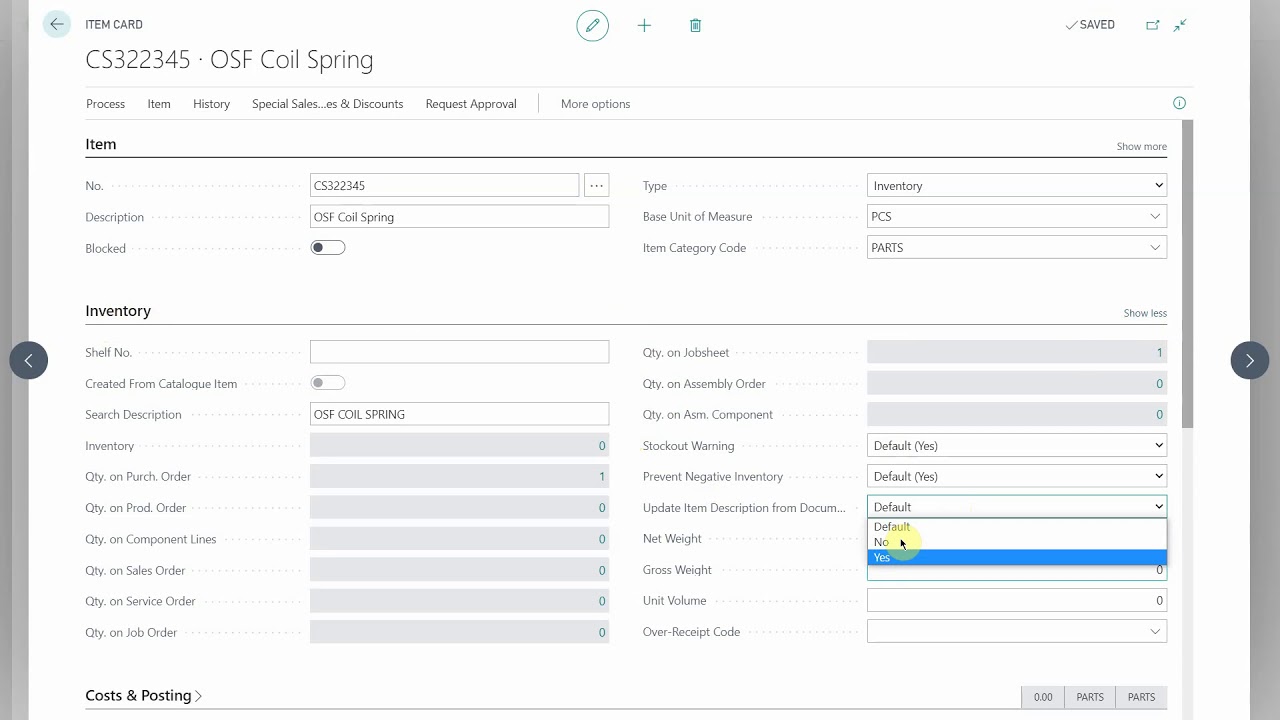Open Item Category Code dropdown

1155,247
